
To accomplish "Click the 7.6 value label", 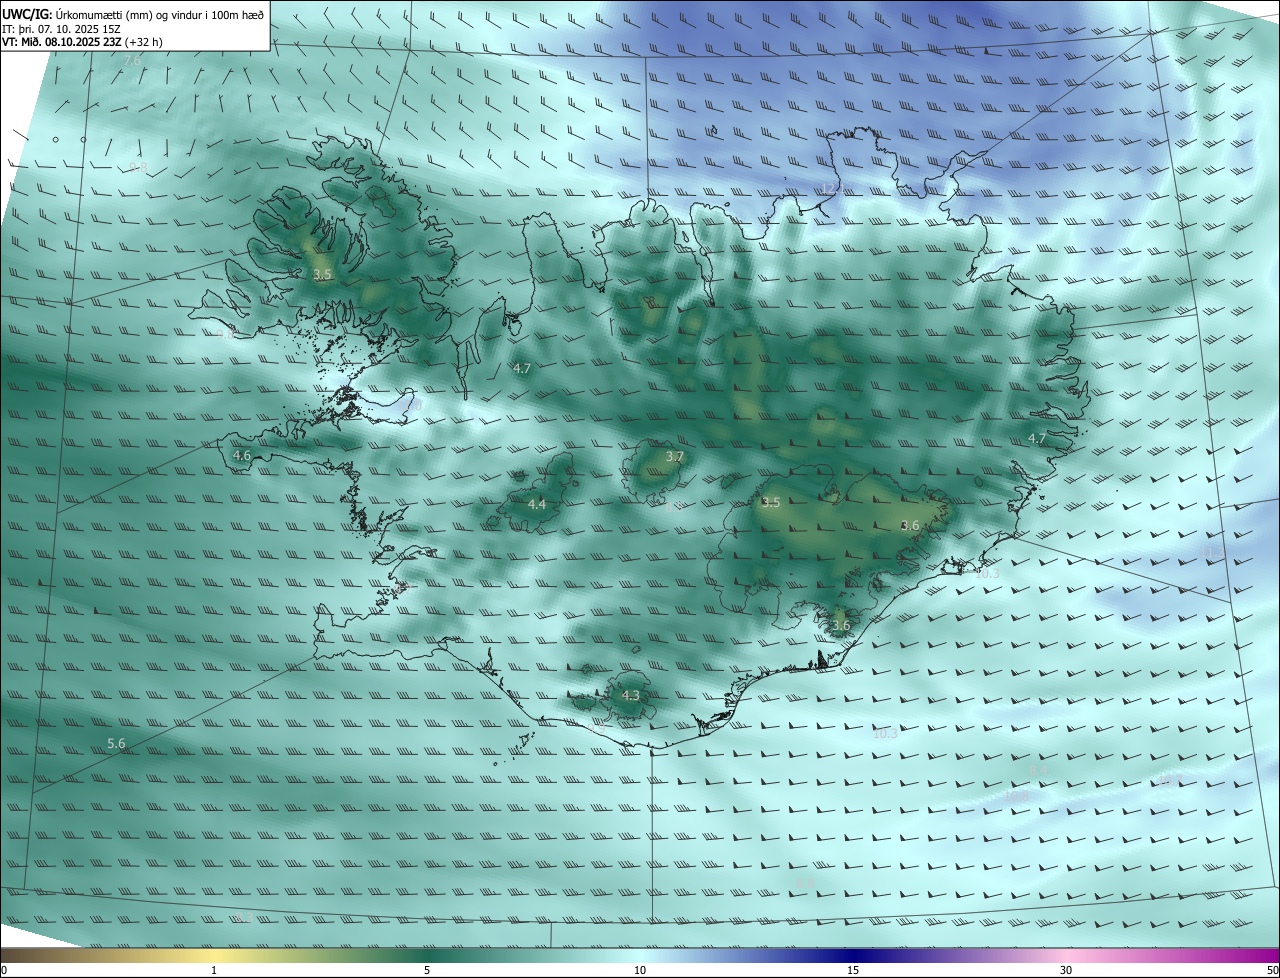I will (x=132, y=60).
